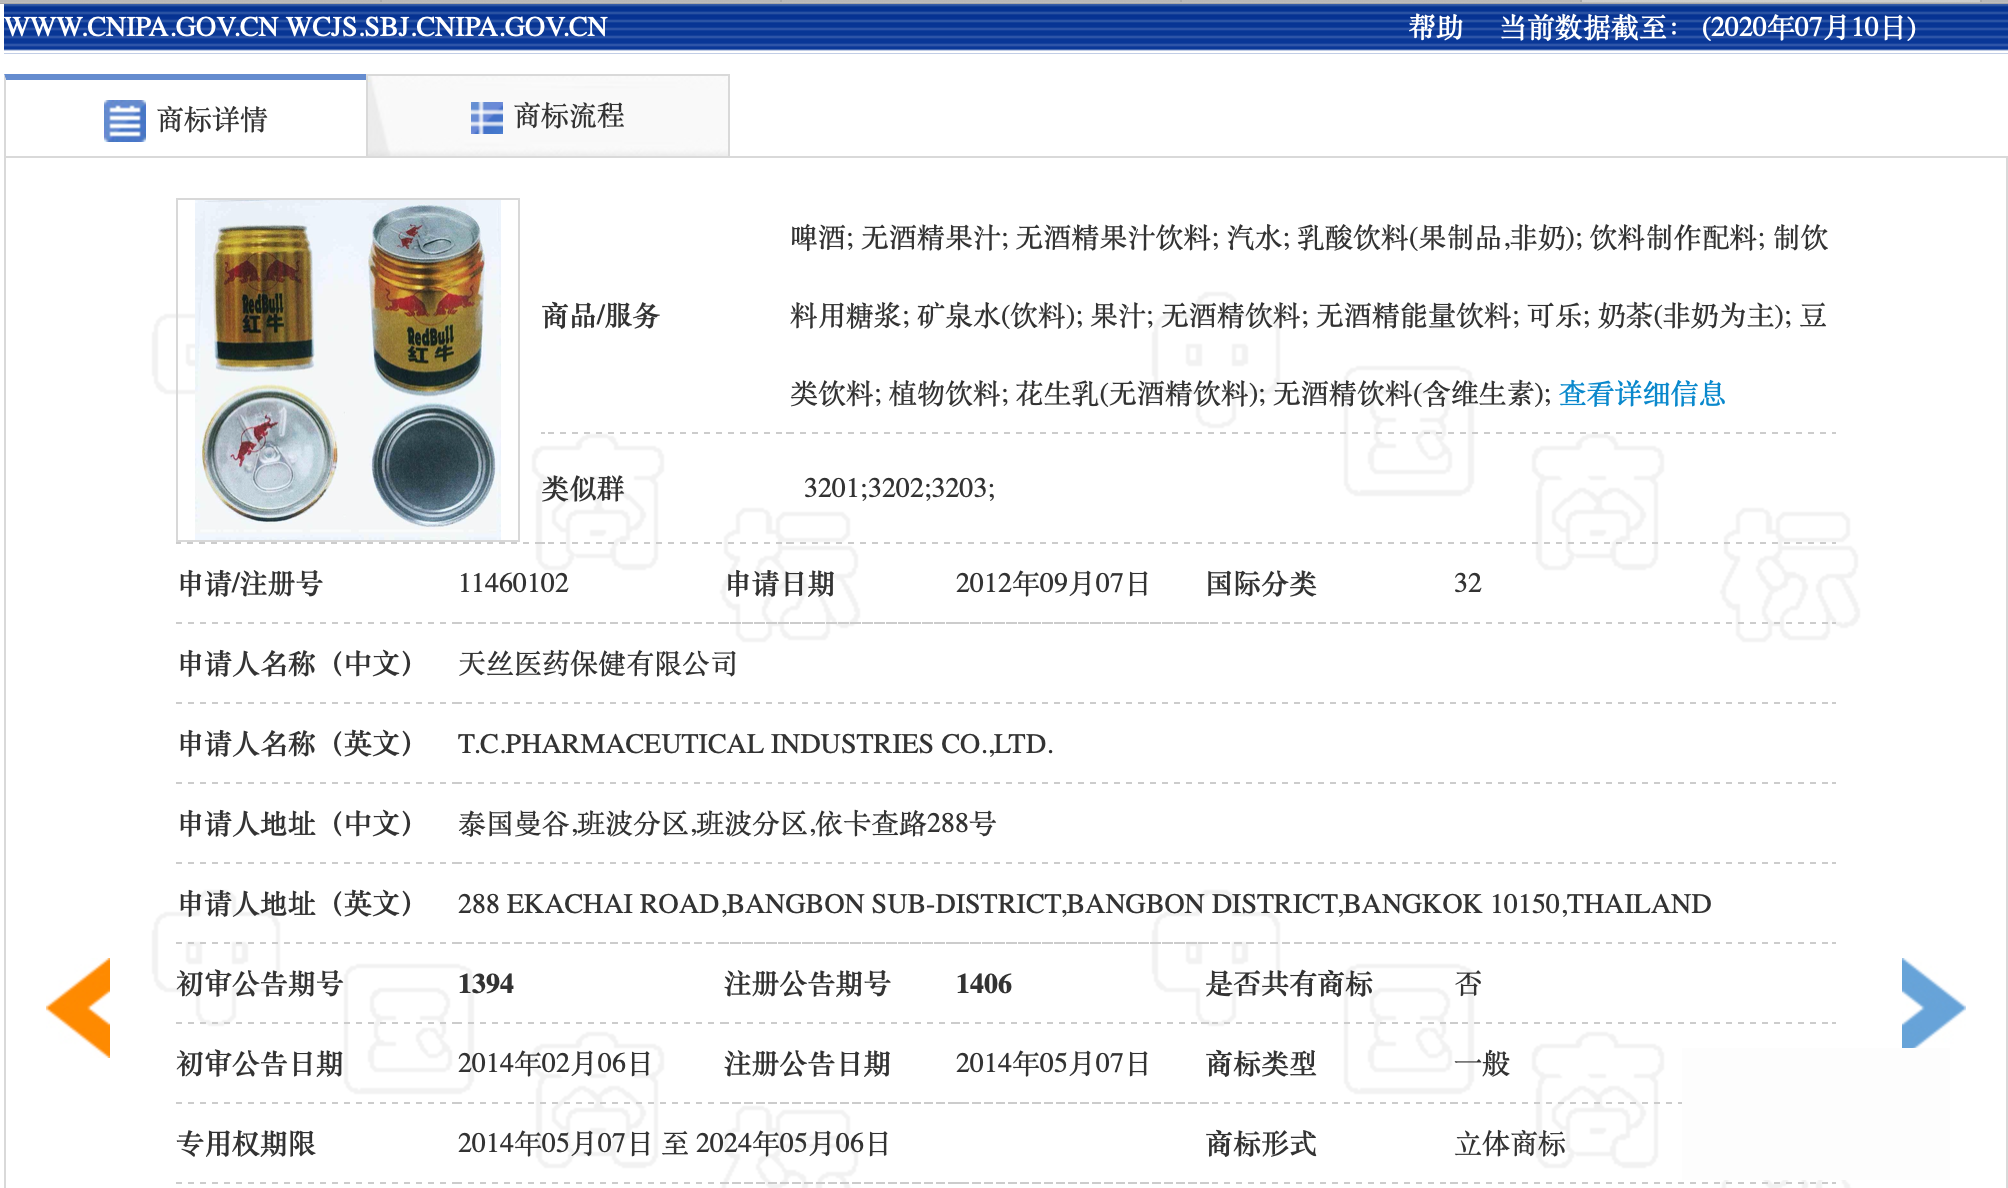
Task: Click the 初审公告期号 value 1394
Action: tap(486, 984)
